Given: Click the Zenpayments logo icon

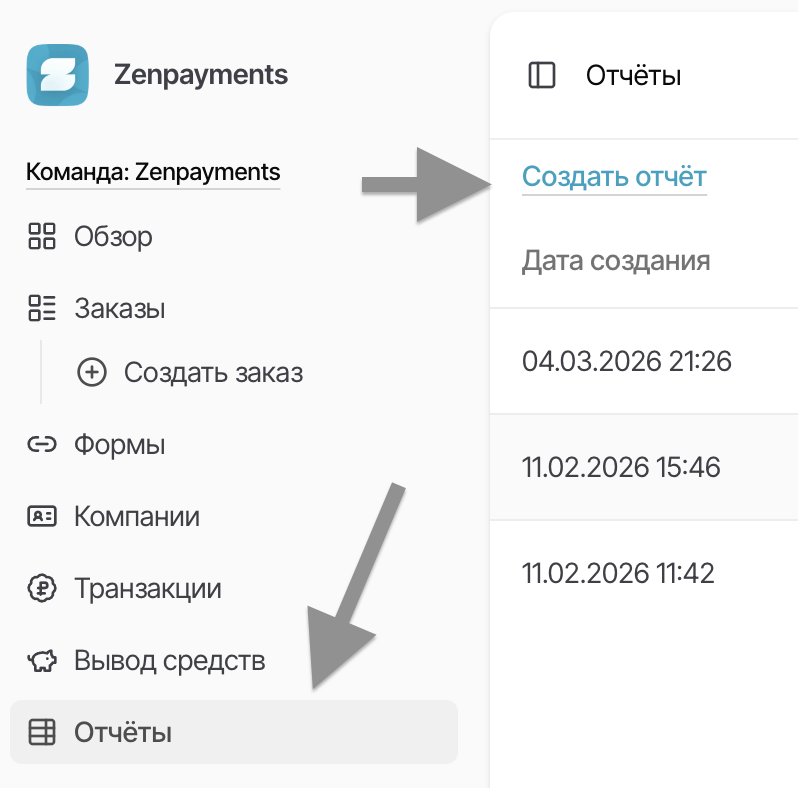Looking at the screenshot, I should point(57,75).
